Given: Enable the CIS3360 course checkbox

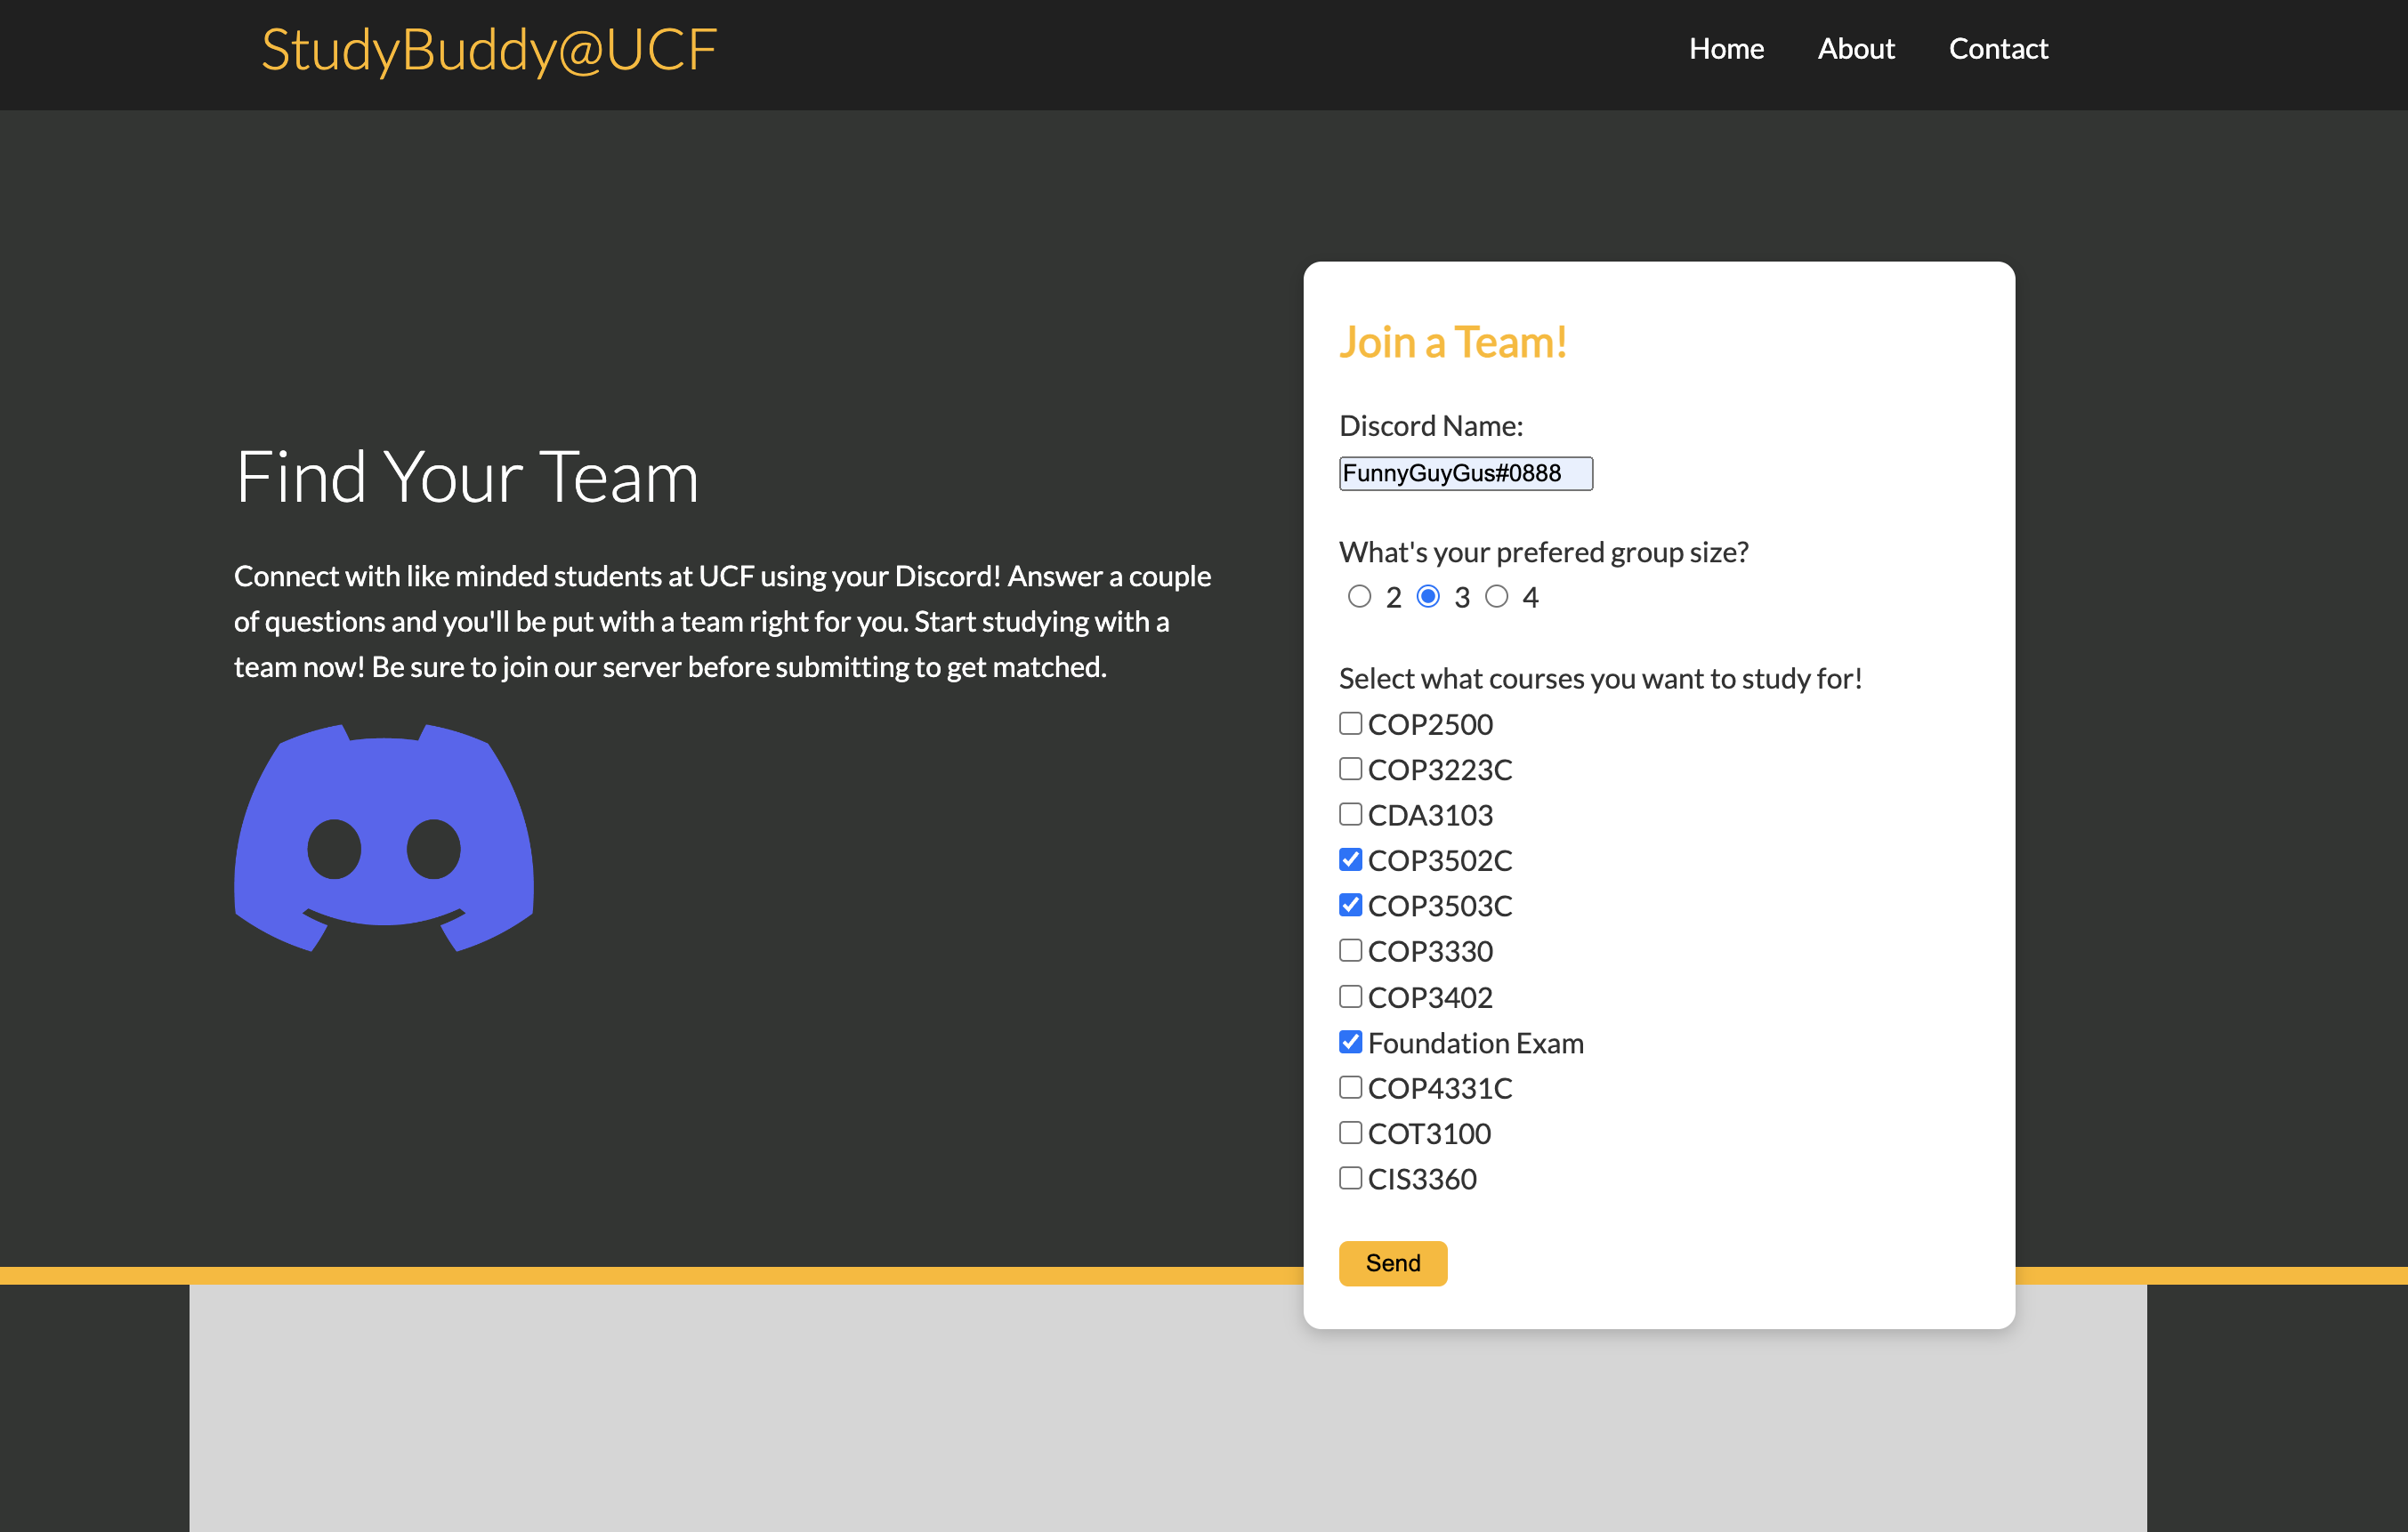Looking at the screenshot, I should click(x=1350, y=1178).
